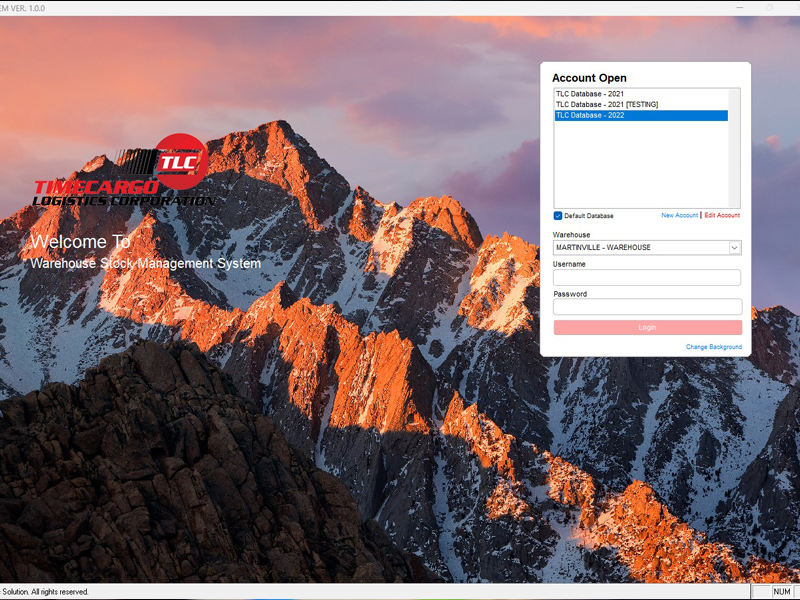Click the Account Open heading

(589, 78)
